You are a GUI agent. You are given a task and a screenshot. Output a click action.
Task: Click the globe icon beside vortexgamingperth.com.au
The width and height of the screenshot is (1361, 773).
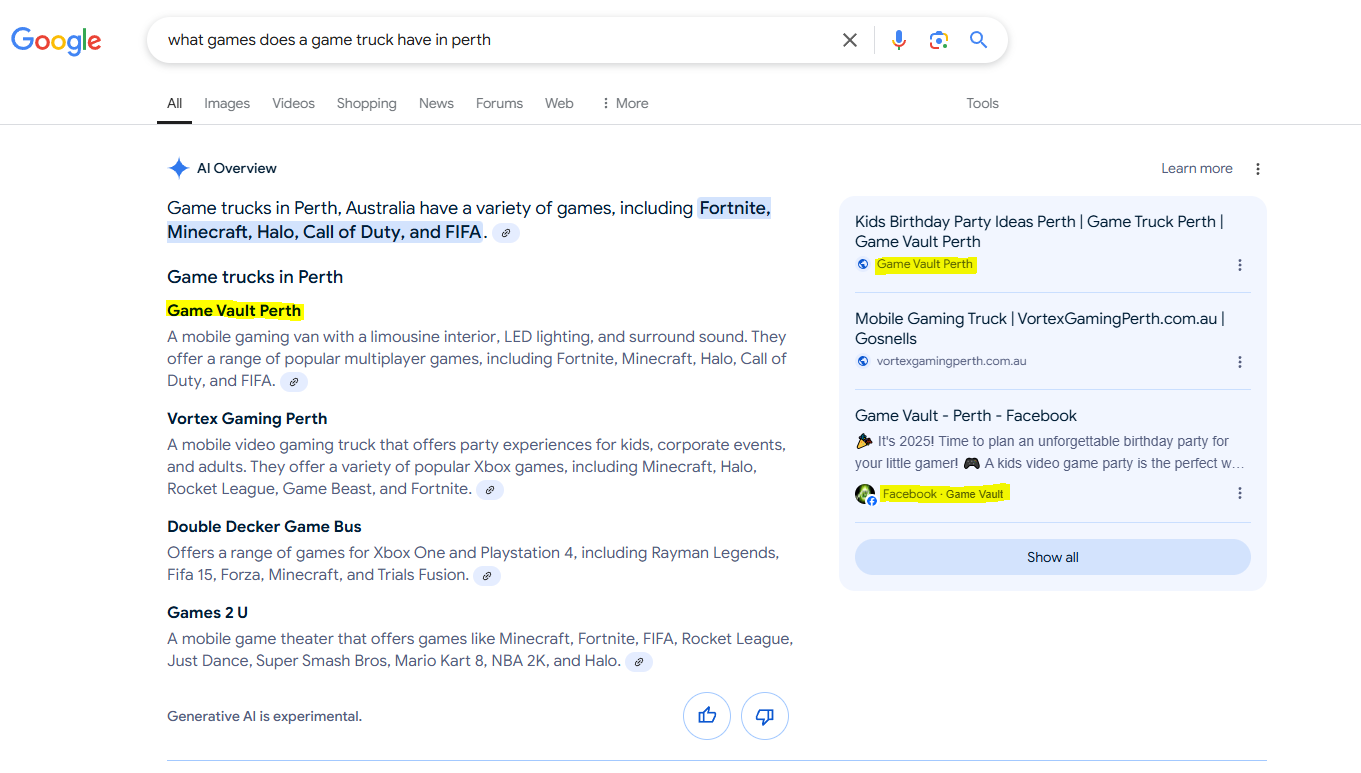863,361
